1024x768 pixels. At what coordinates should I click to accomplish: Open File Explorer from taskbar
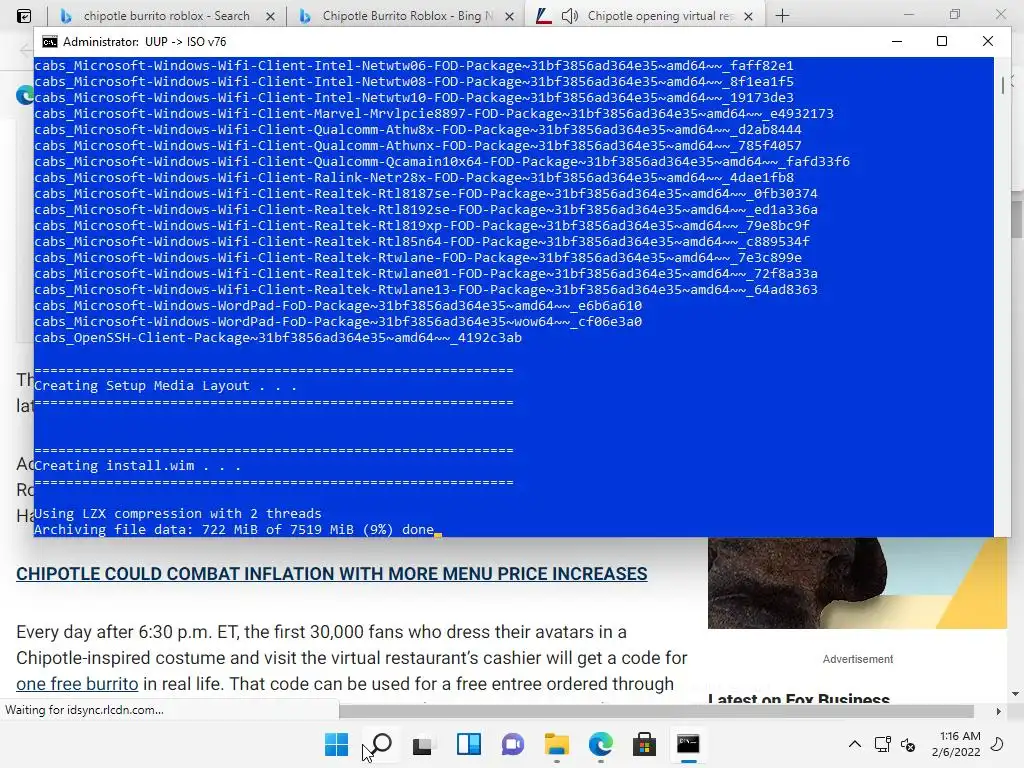556,744
